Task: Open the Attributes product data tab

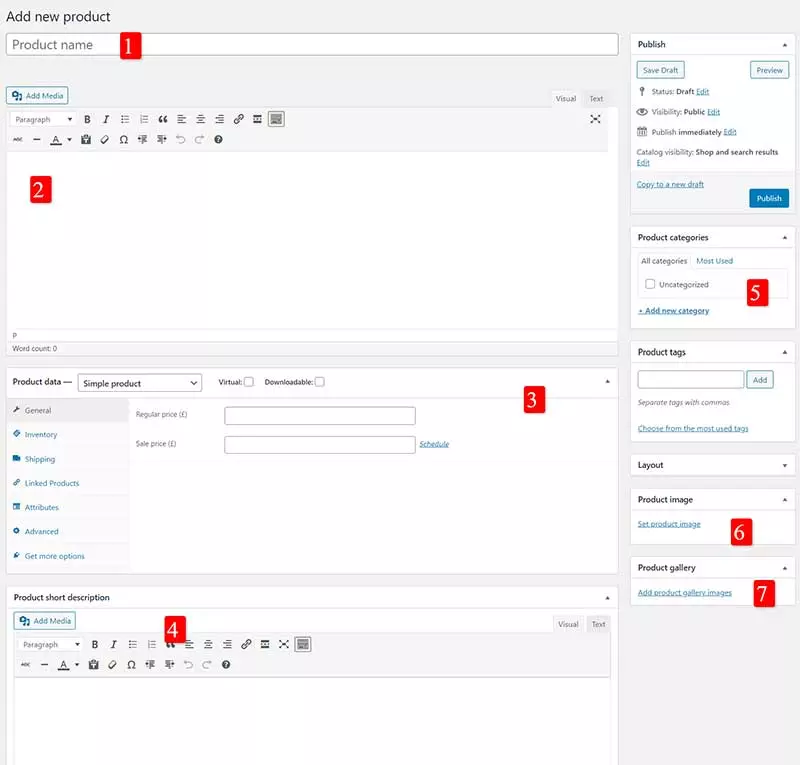Action: (x=42, y=508)
